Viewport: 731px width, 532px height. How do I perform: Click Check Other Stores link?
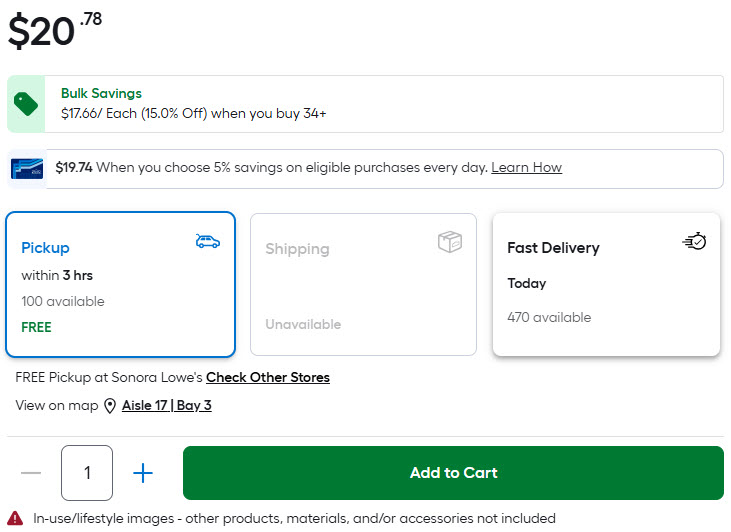(x=267, y=378)
